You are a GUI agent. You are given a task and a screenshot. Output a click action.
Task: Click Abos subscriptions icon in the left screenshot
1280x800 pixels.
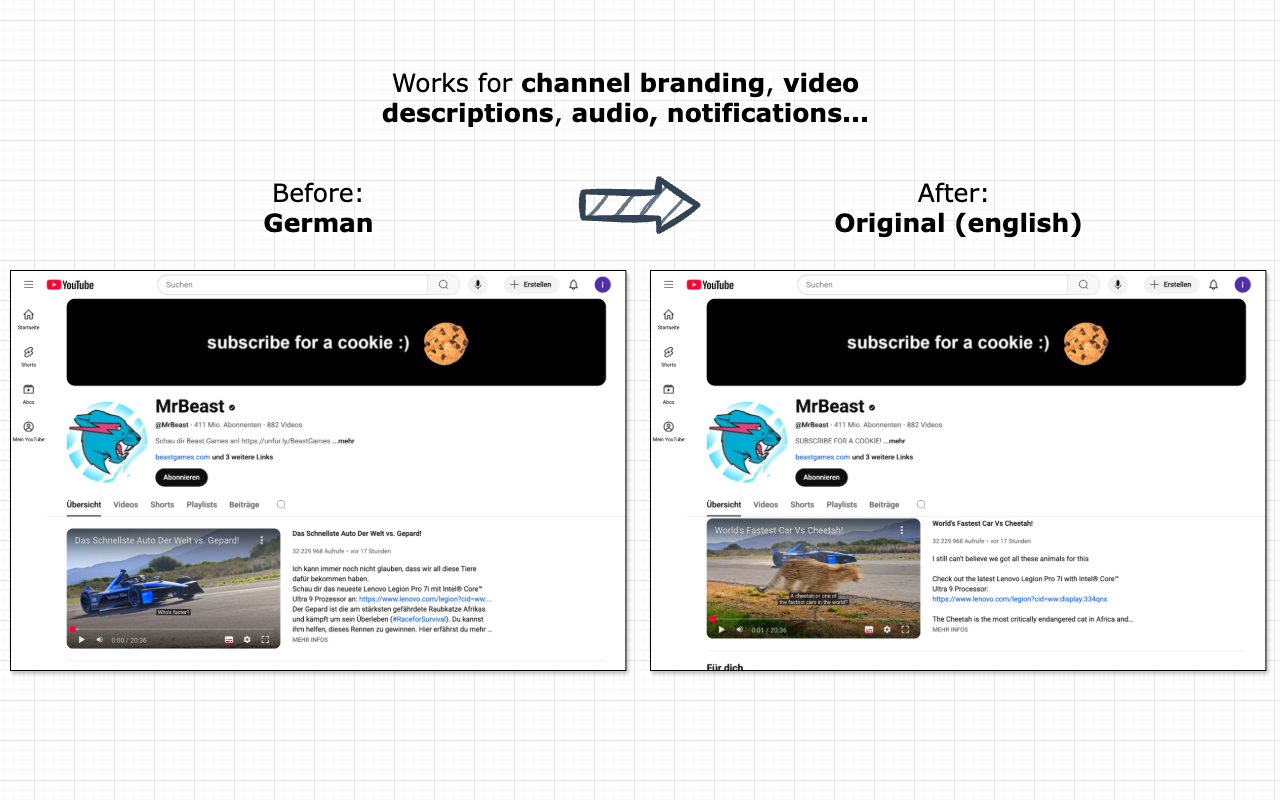coord(28,390)
